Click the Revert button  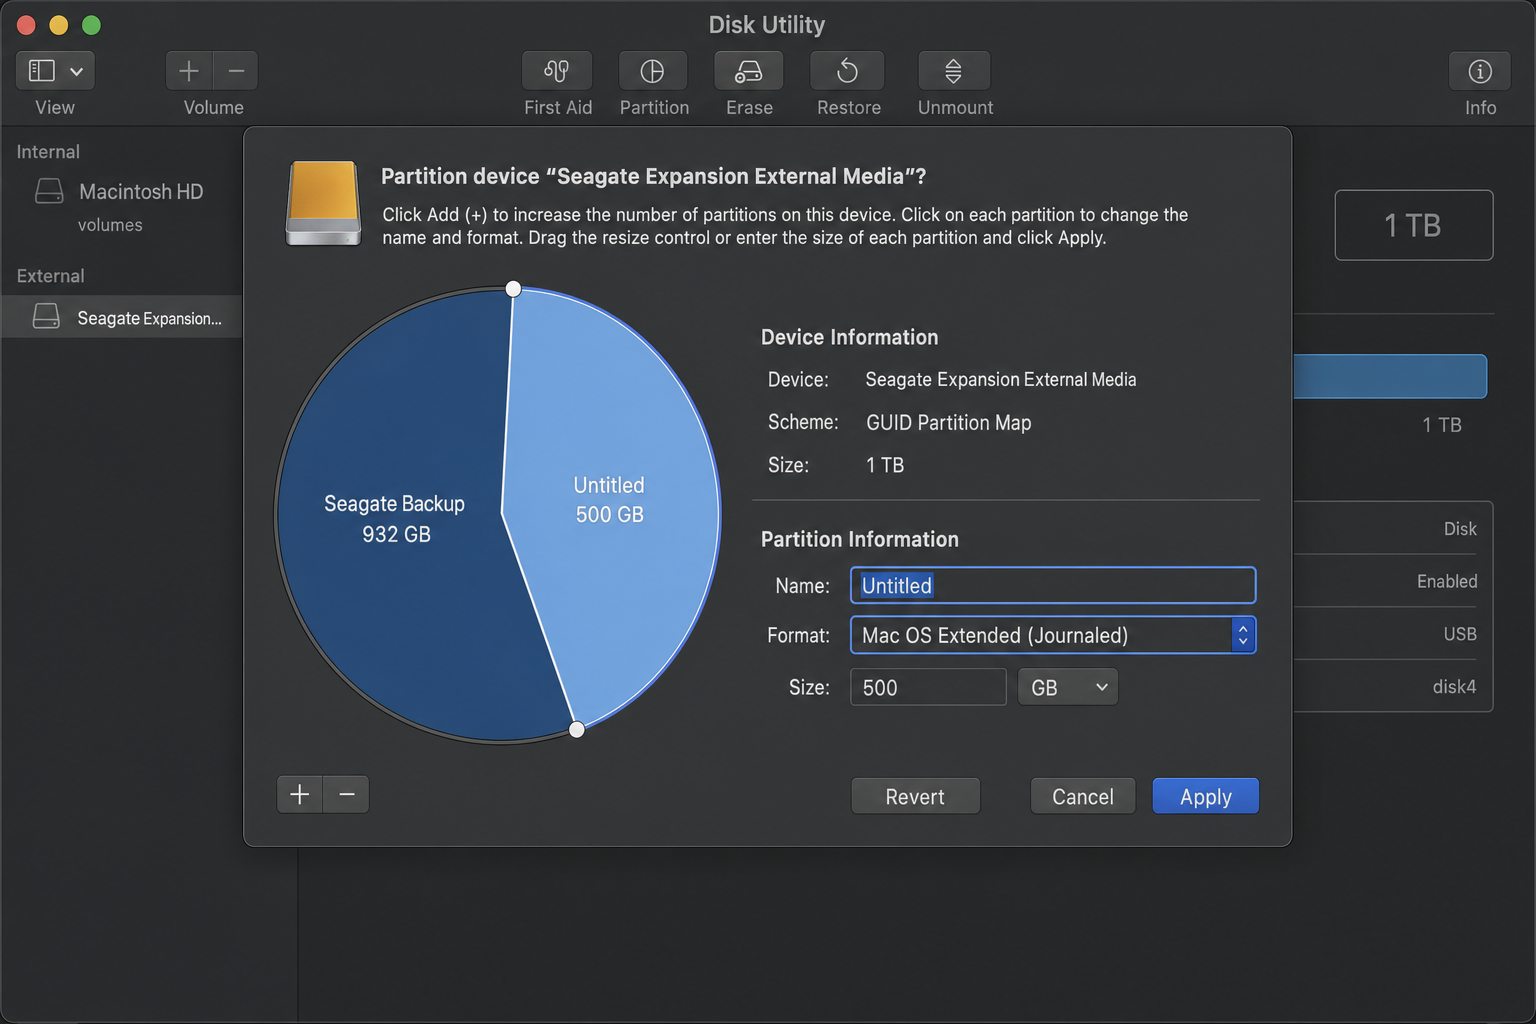click(915, 796)
